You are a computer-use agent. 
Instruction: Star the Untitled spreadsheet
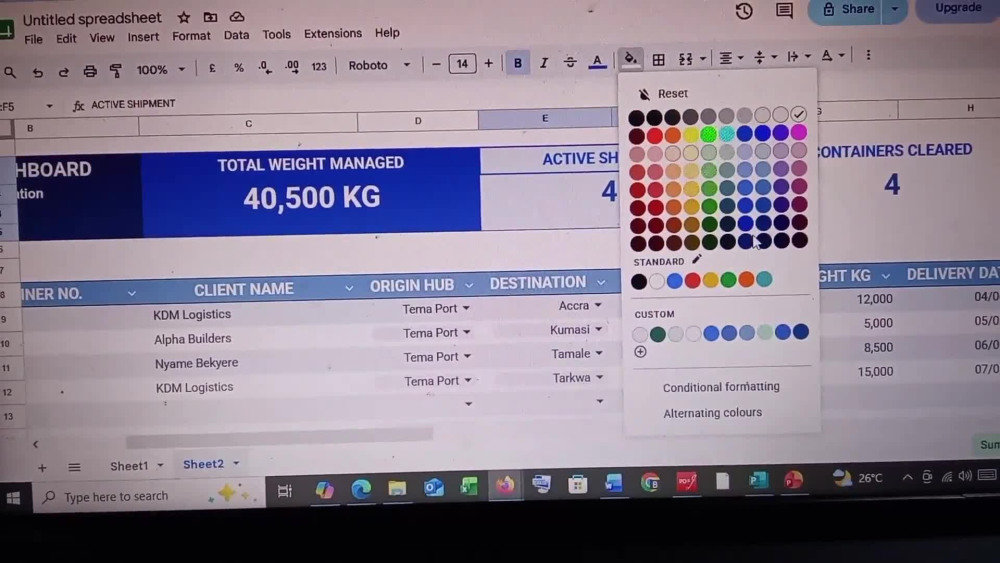[x=184, y=17]
